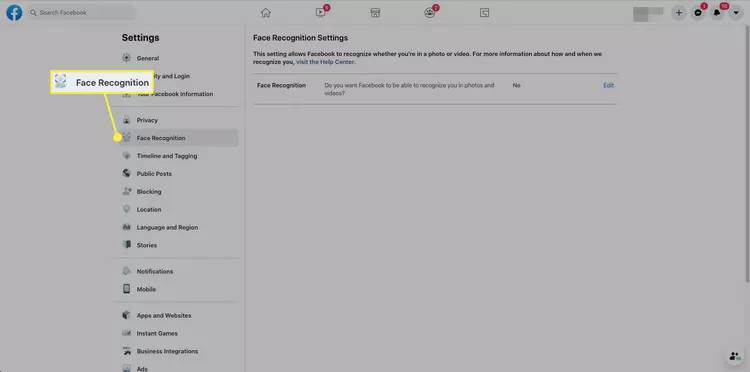Open the Notifications bell icon
Screen dimensions: 750x372
tap(717, 13)
